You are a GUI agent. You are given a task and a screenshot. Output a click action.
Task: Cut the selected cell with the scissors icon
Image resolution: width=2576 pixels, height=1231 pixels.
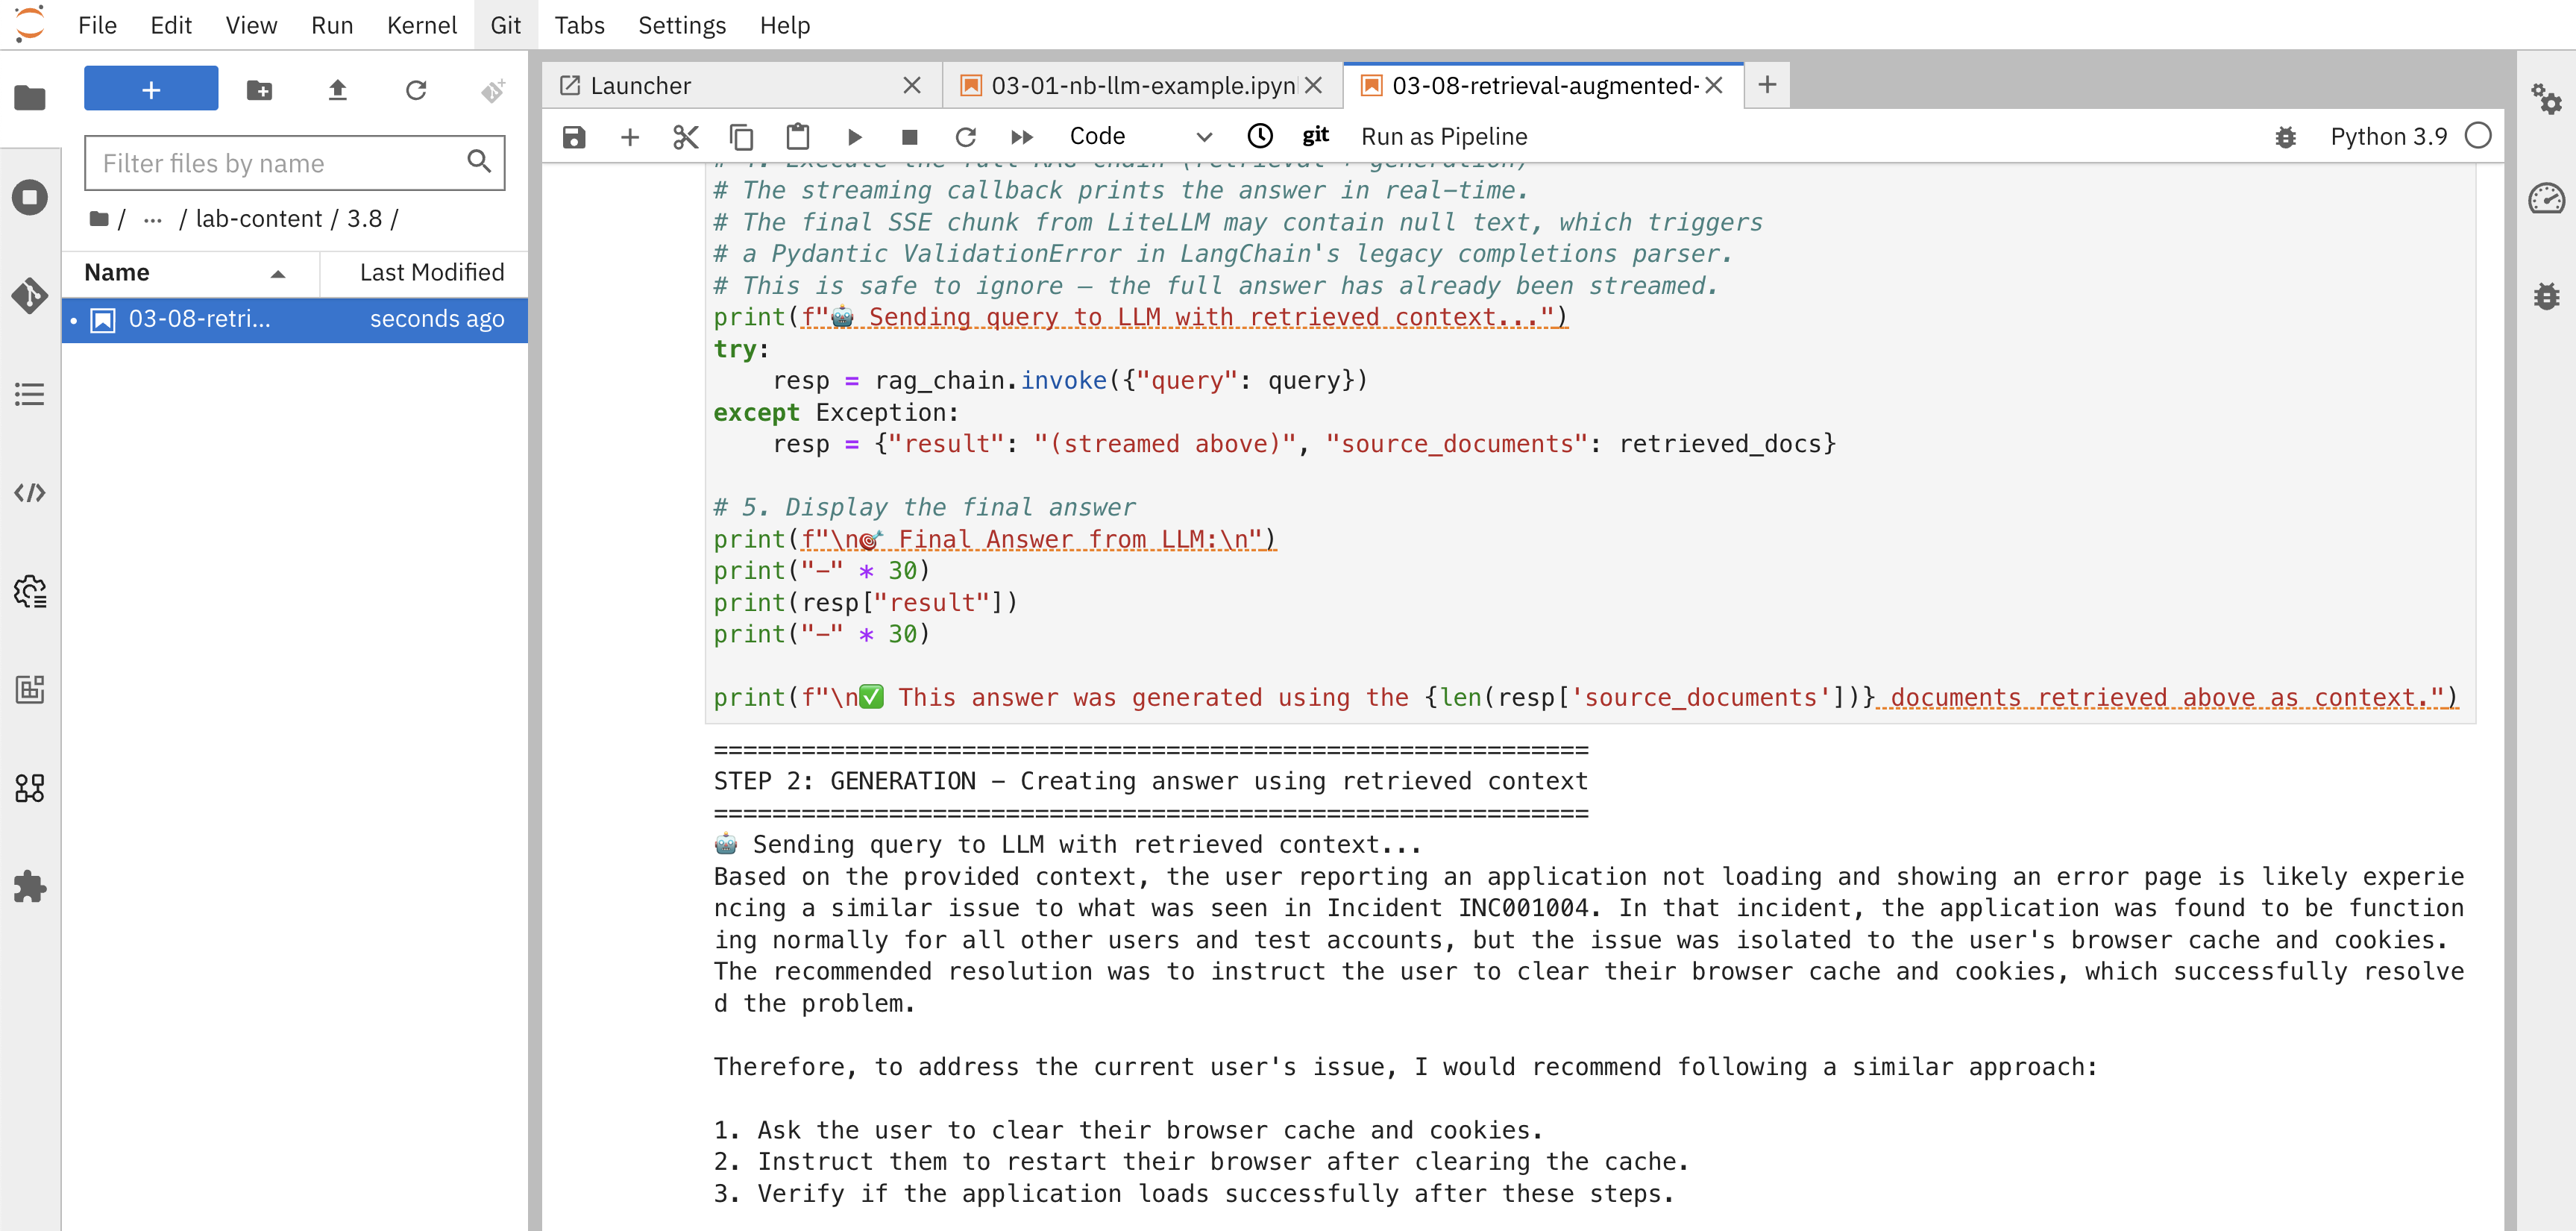click(x=685, y=136)
